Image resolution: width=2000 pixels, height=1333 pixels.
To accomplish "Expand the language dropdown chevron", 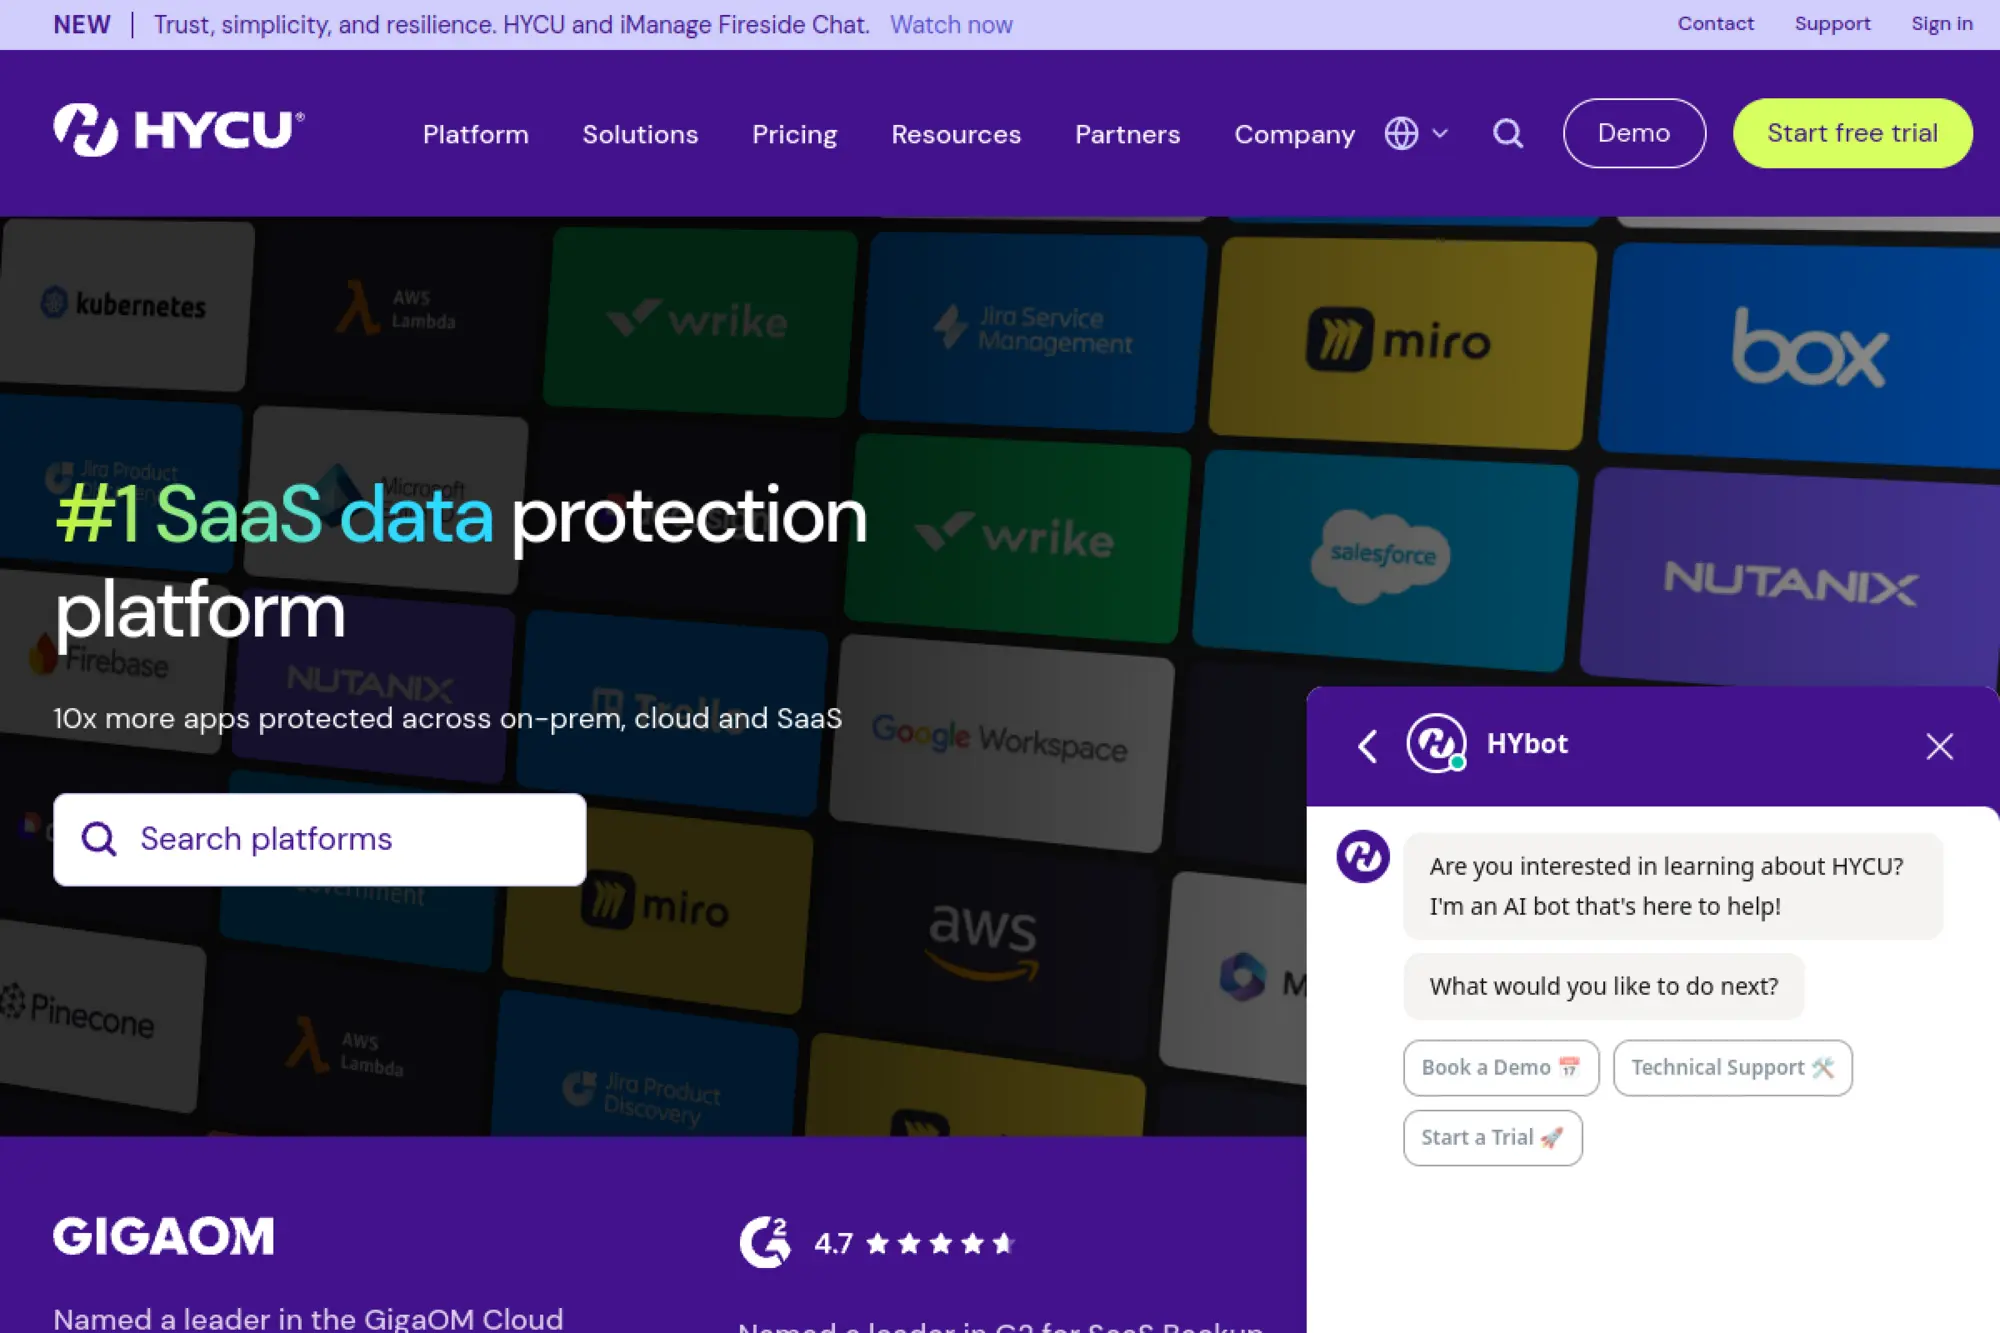I will [x=1440, y=133].
